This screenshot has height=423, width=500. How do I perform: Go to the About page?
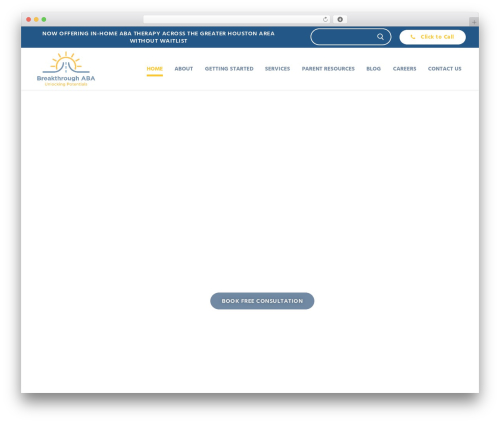[184, 69]
